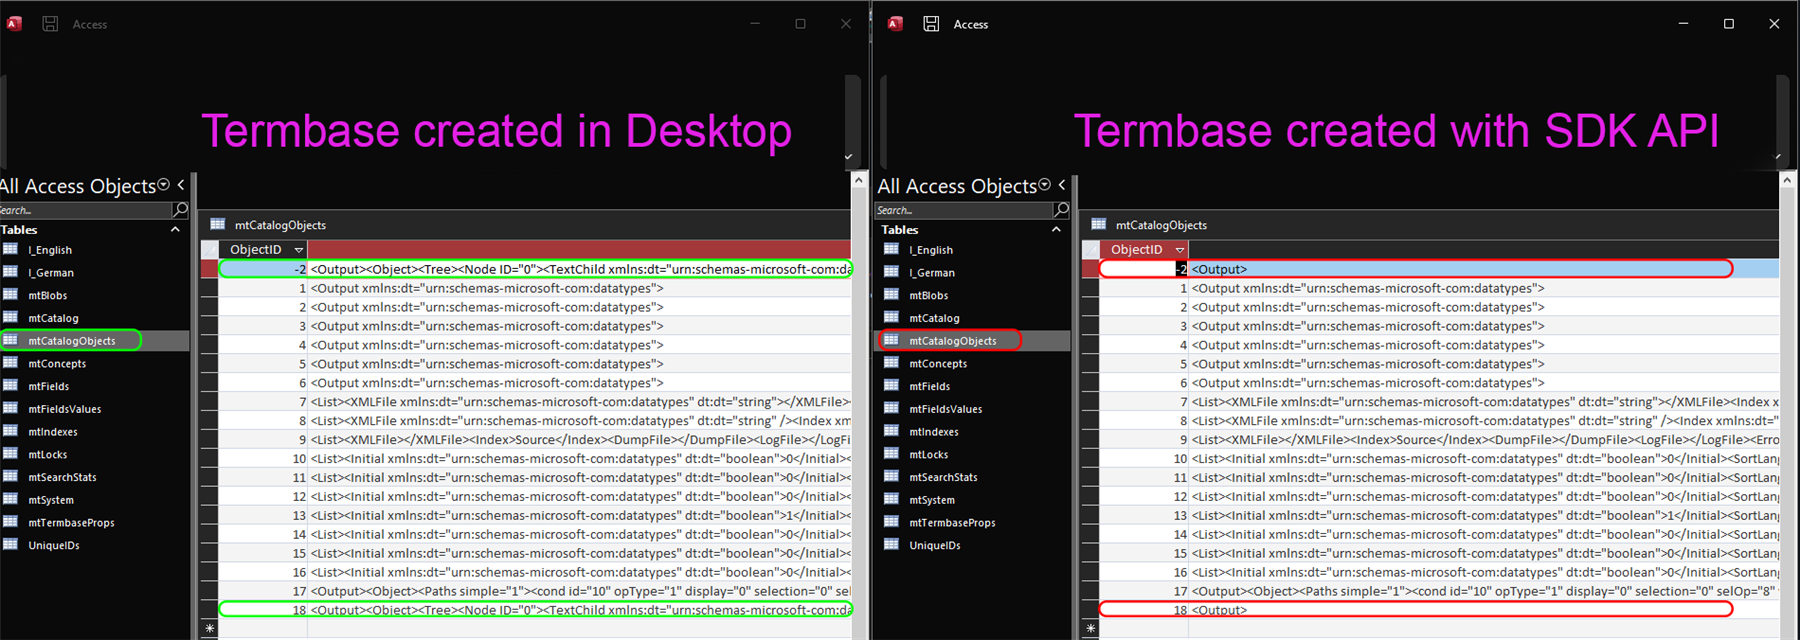Screen dimensions: 1800x640
Task: Open ObjectID column dropdown in right datasheet
Action: tap(1179, 250)
